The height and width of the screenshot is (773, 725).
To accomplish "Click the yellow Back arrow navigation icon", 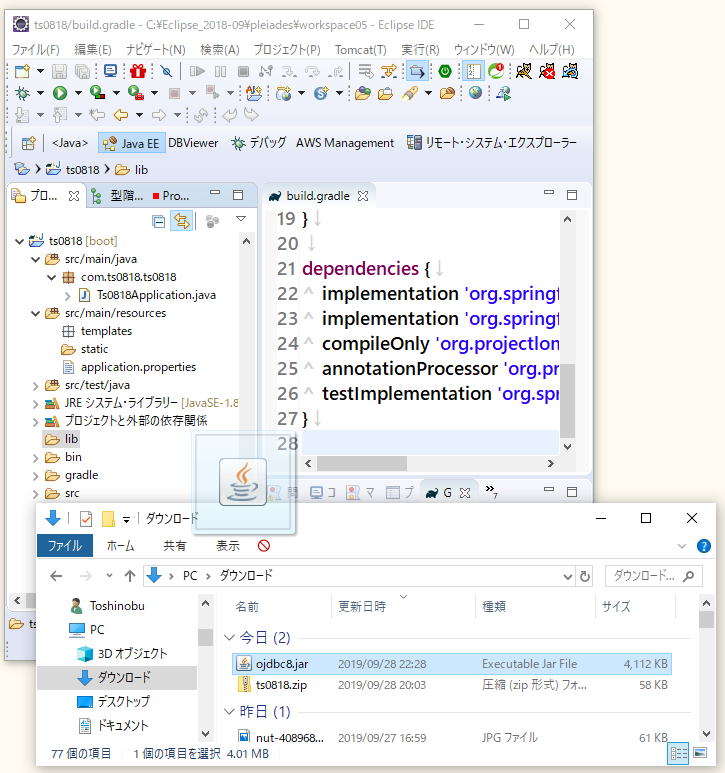I will point(121,115).
